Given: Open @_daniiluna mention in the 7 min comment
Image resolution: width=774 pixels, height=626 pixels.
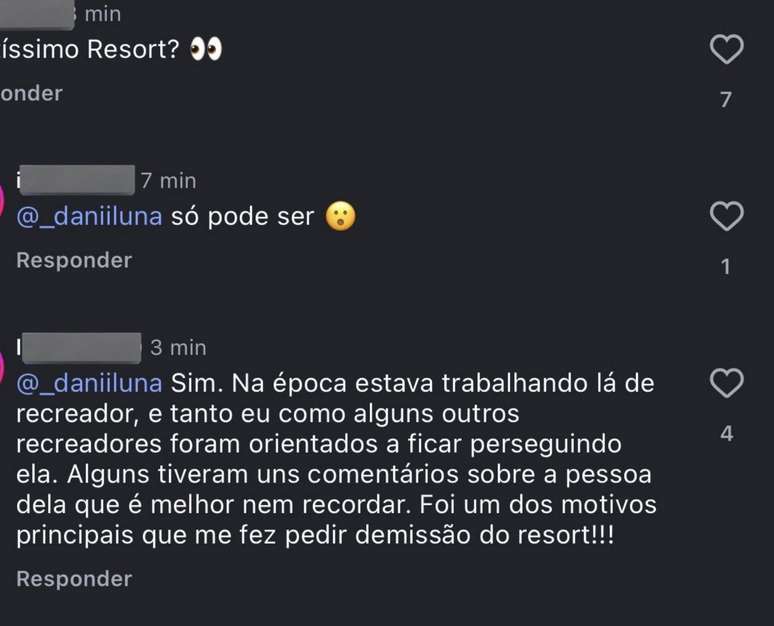Looking at the screenshot, I should (x=89, y=217).
